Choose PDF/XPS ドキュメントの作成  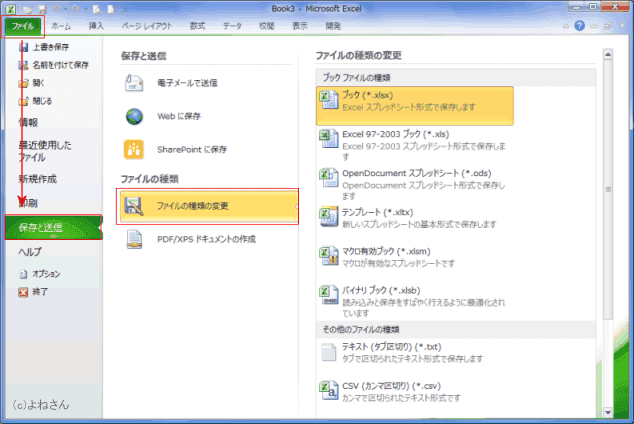pyautogui.click(x=206, y=239)
